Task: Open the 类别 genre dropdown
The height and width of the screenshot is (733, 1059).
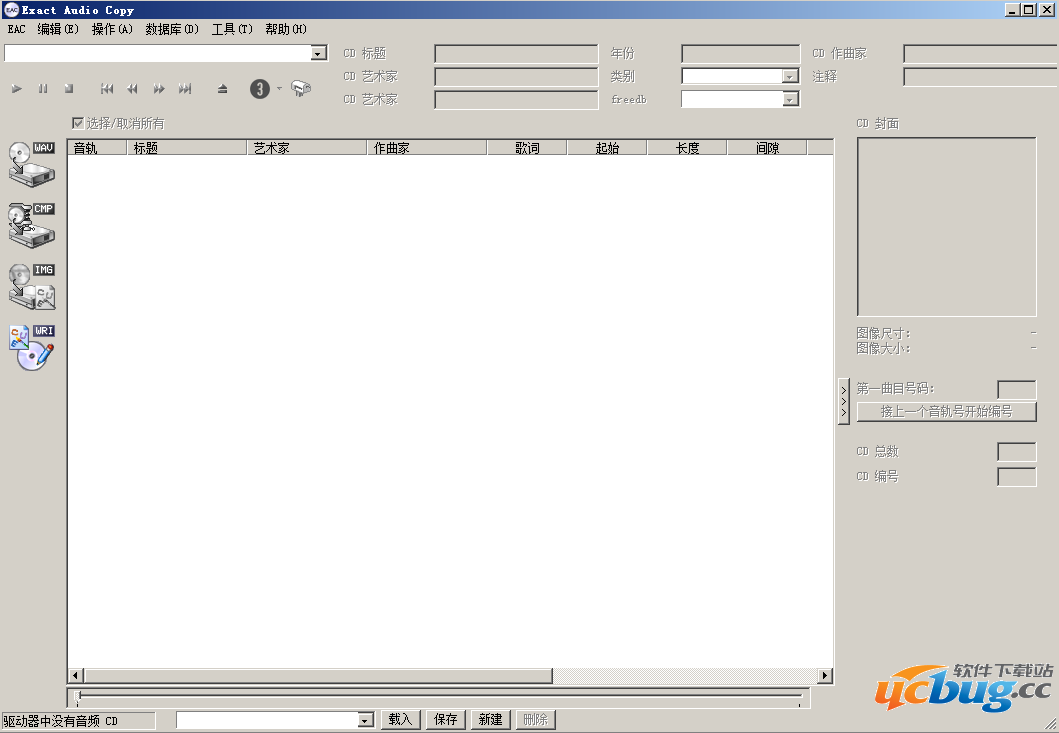Action: [x=789, y=76]
